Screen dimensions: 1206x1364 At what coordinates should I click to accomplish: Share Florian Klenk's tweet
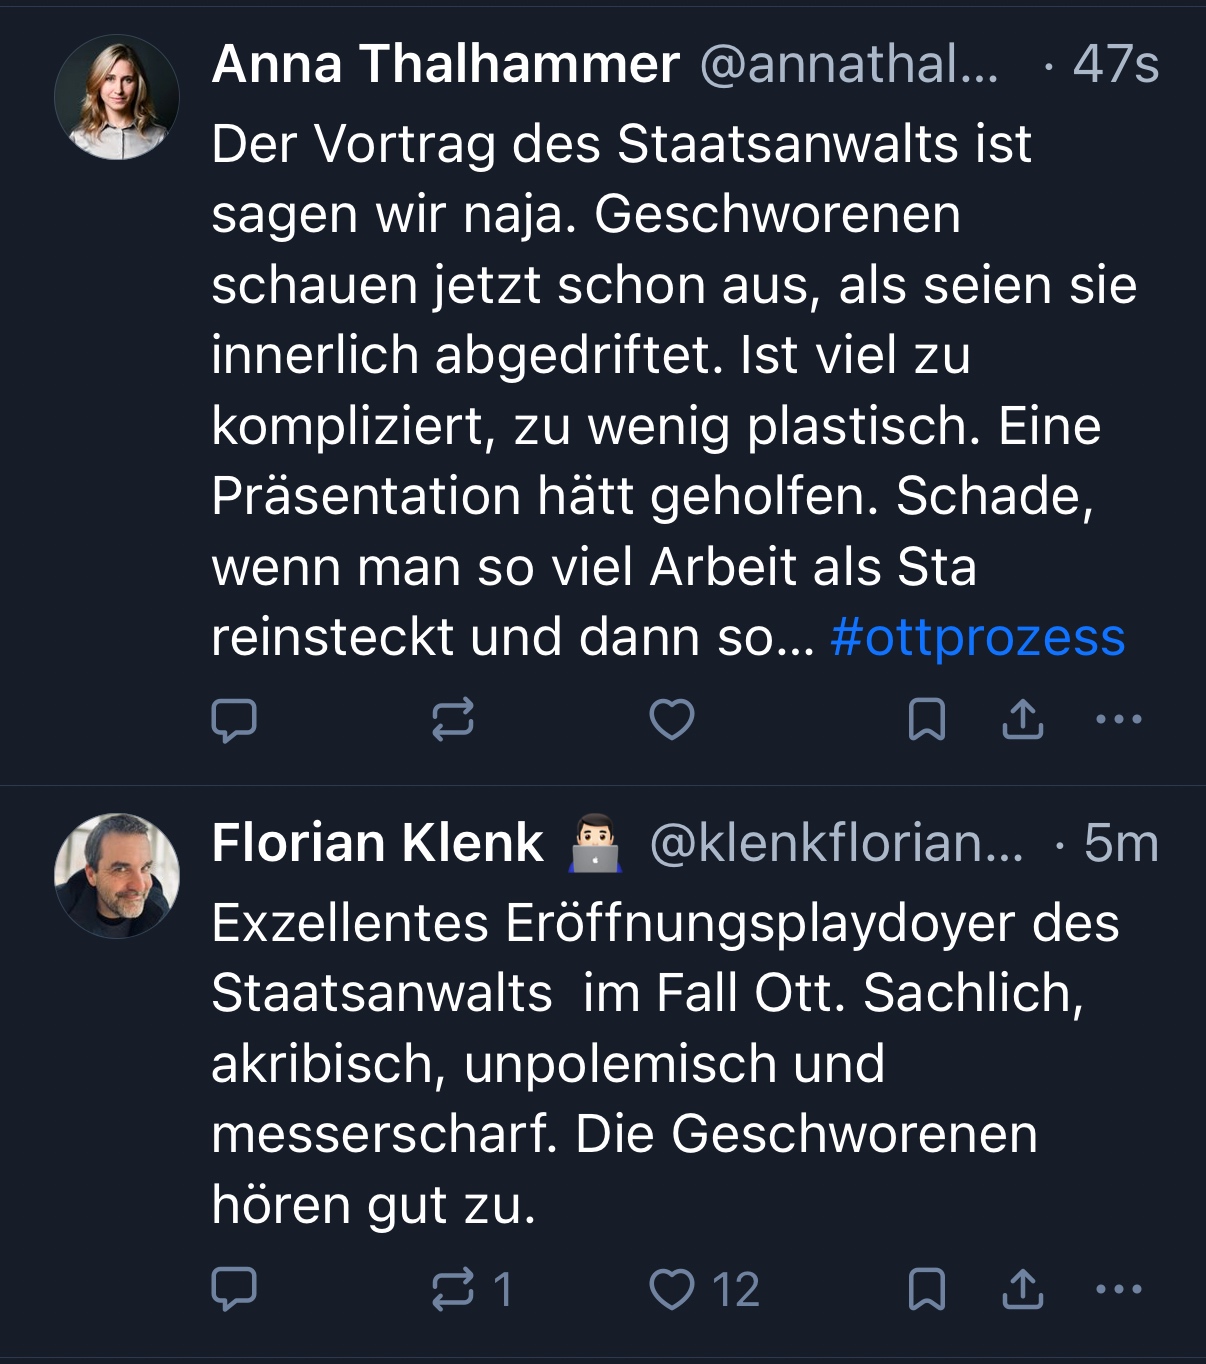(x=1022, y=1289)
